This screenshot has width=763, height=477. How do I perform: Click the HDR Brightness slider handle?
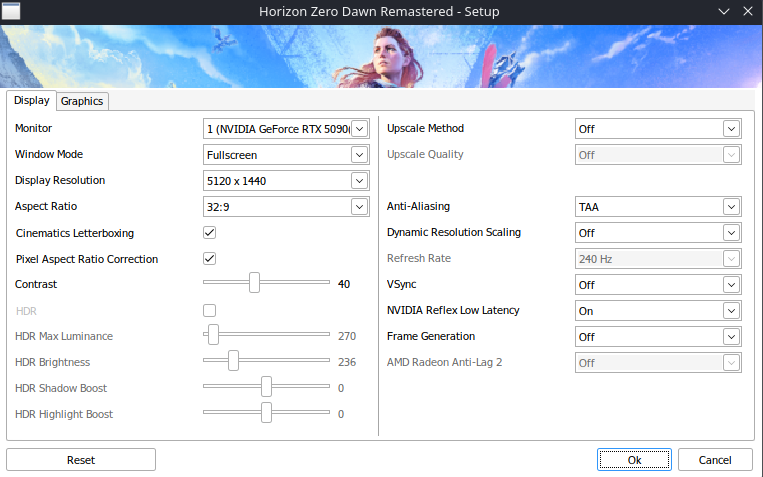[234, 360]
